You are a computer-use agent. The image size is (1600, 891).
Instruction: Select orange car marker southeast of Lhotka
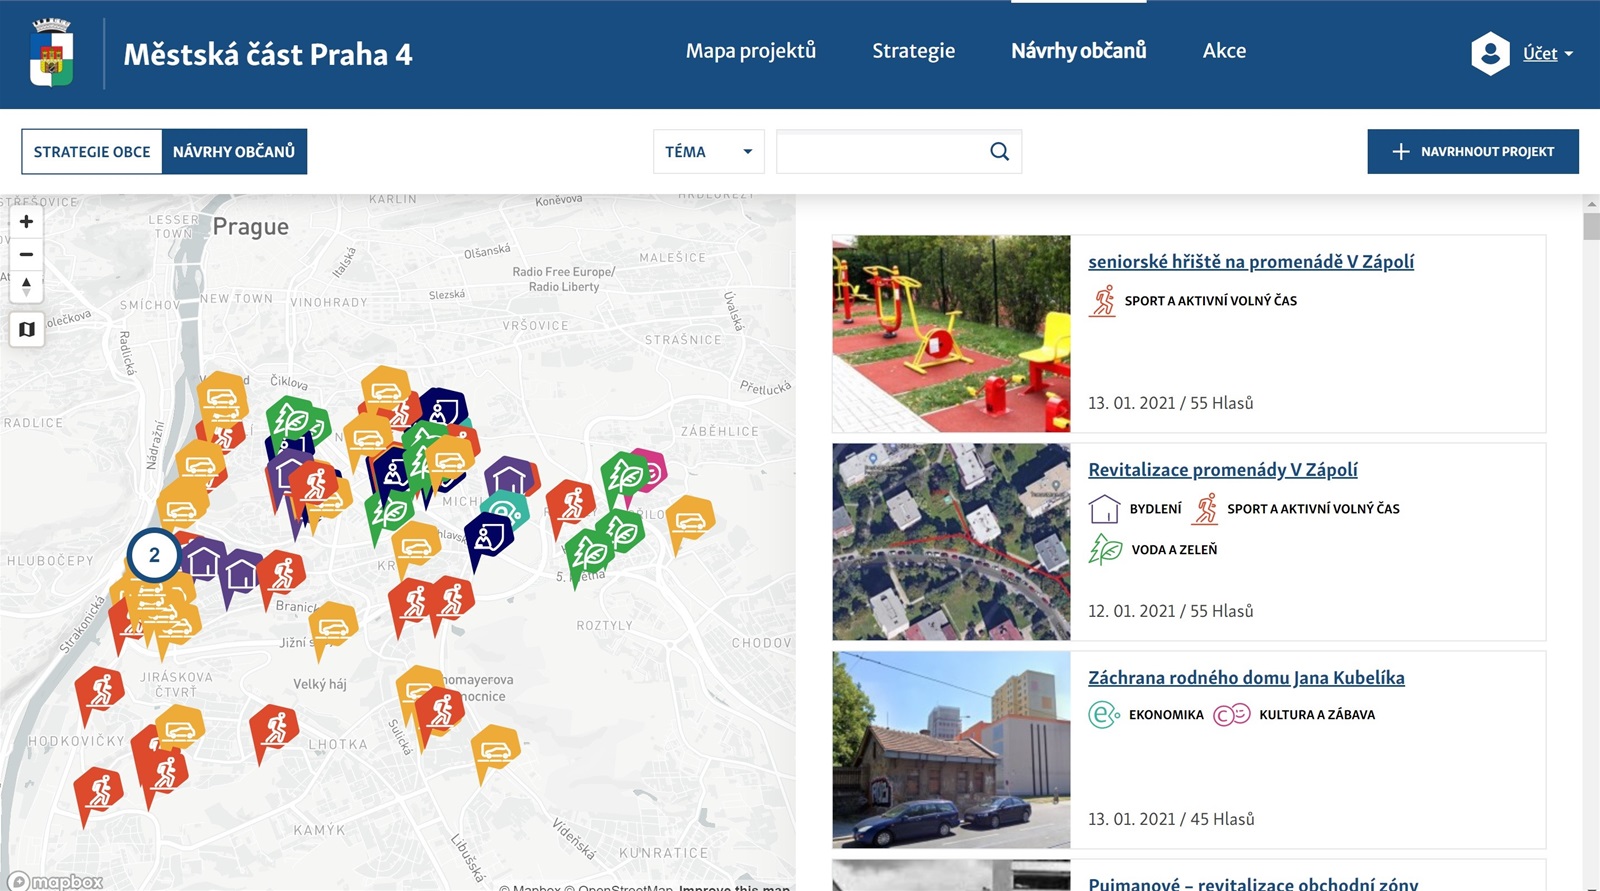496,750
